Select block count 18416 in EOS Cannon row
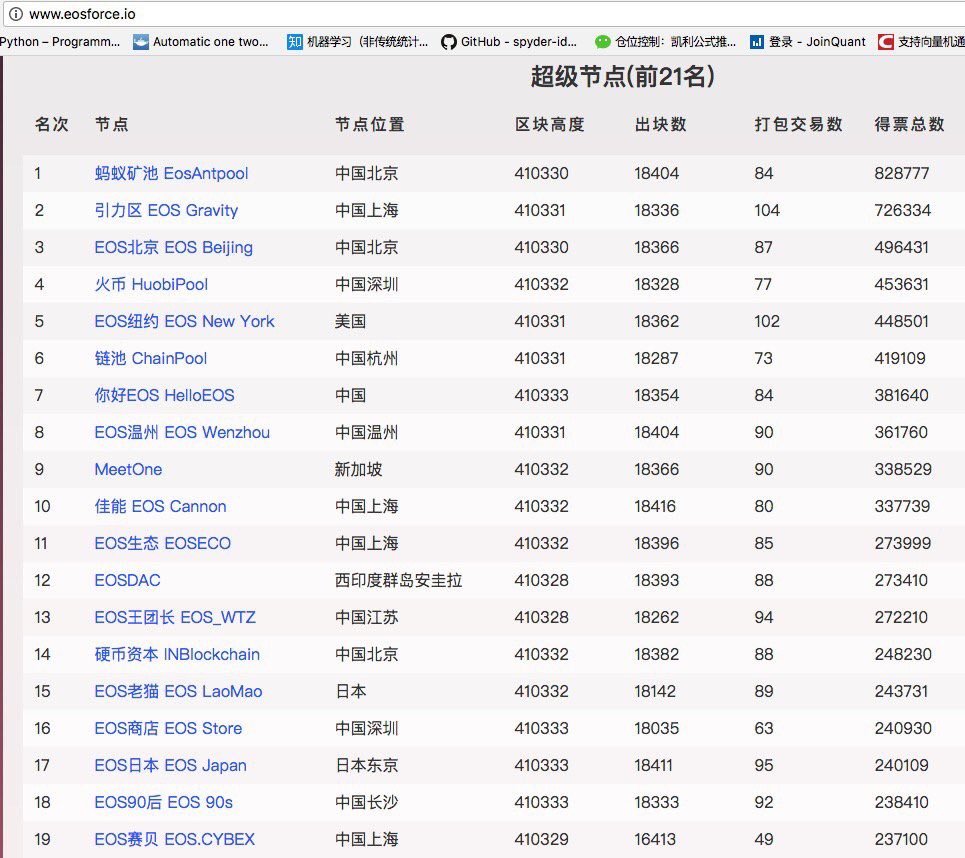965x858 pixels. tap(655, 506)
